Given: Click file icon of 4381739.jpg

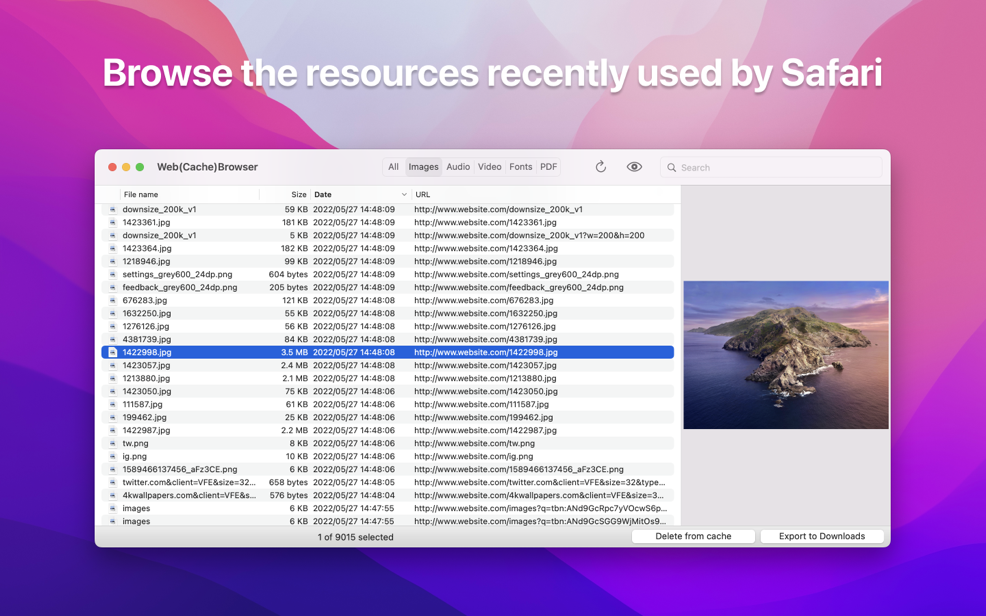Looking at the screenshot, I should [x=113, y=339].
